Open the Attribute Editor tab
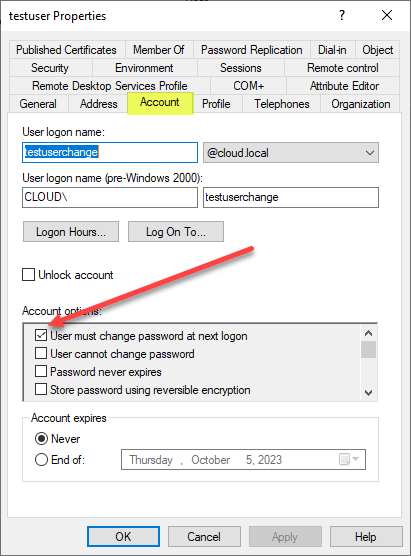The height and width of the screenshot is (556, 411). (344, 86)
